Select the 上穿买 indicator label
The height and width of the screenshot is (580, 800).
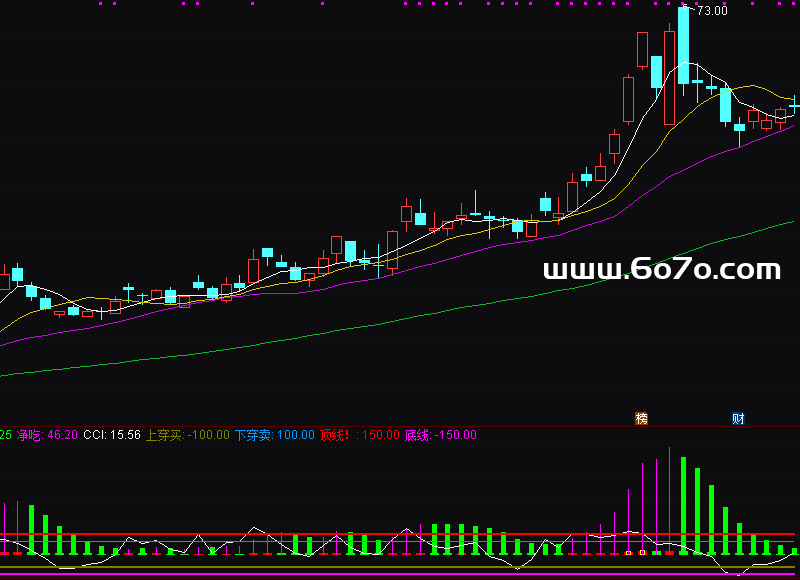[188, 435]
